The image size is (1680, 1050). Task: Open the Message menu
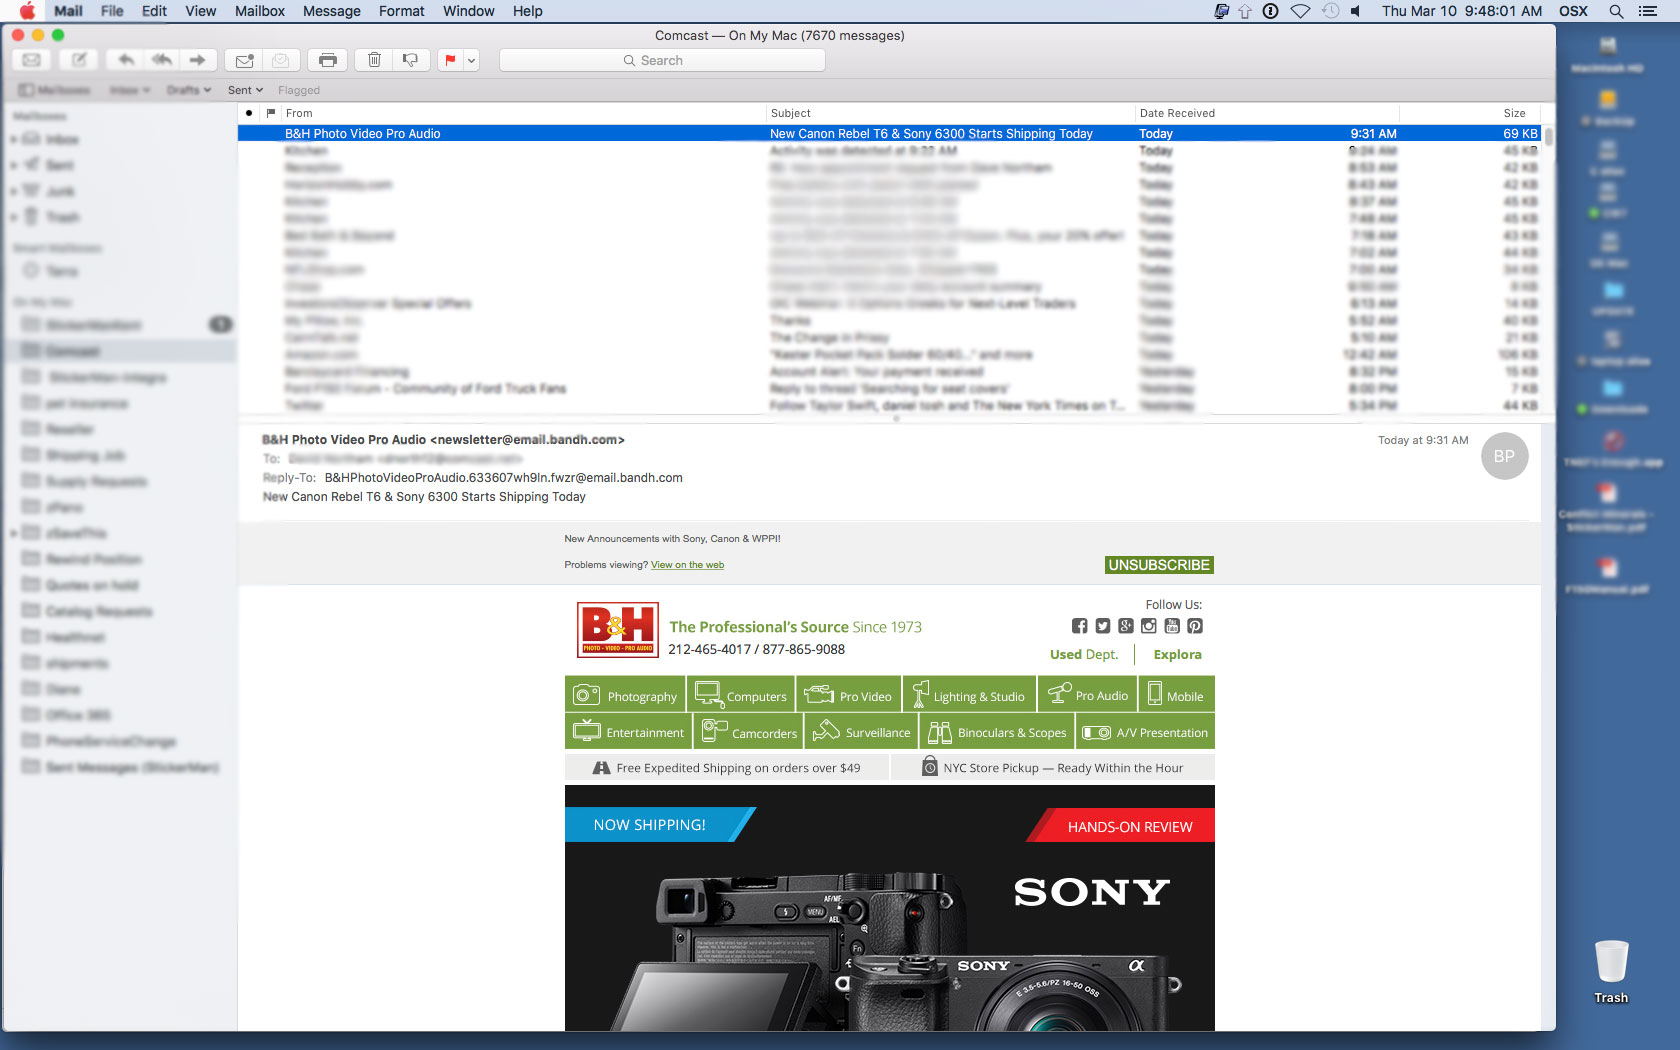click(331, 11)
